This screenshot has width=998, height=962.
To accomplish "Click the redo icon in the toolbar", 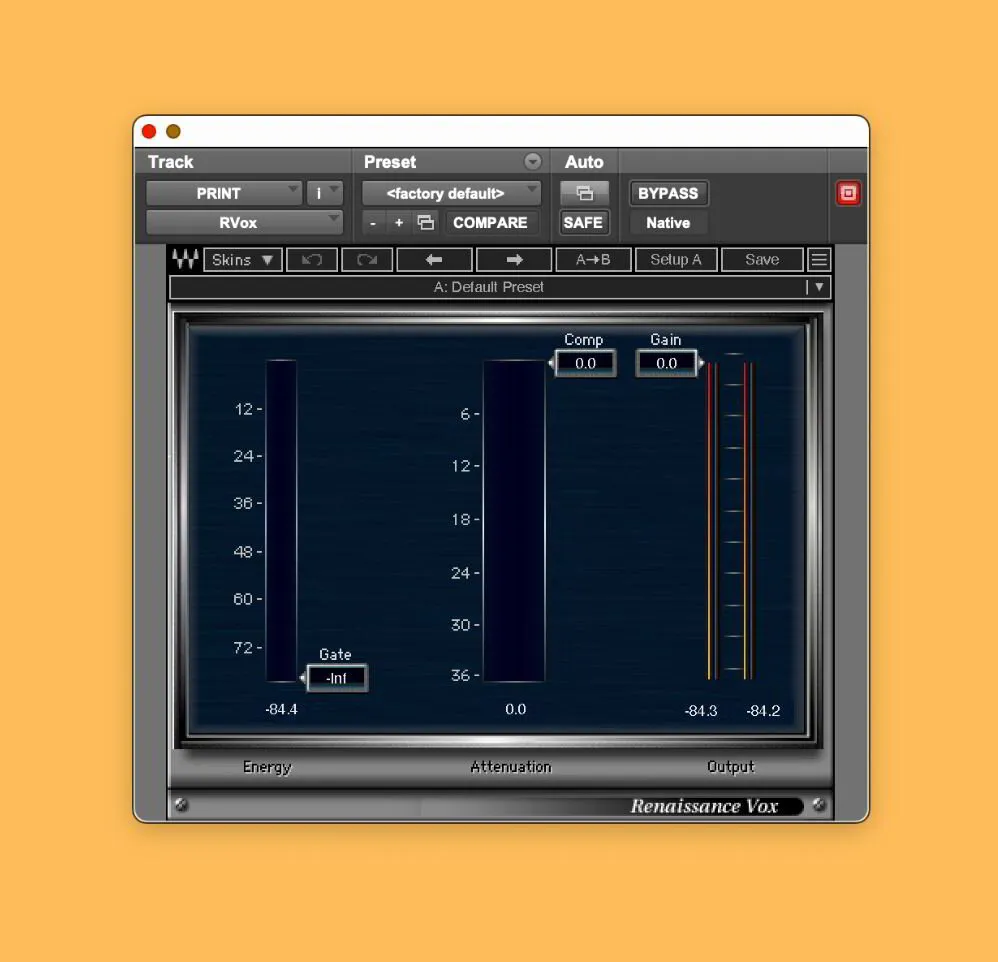I will 367,259.
